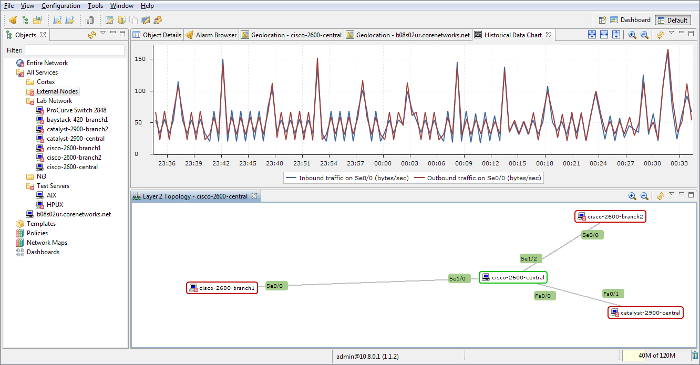Click the user manager toolbar icon
Screen dimensions: 700x365
click(x=158, y=20)
